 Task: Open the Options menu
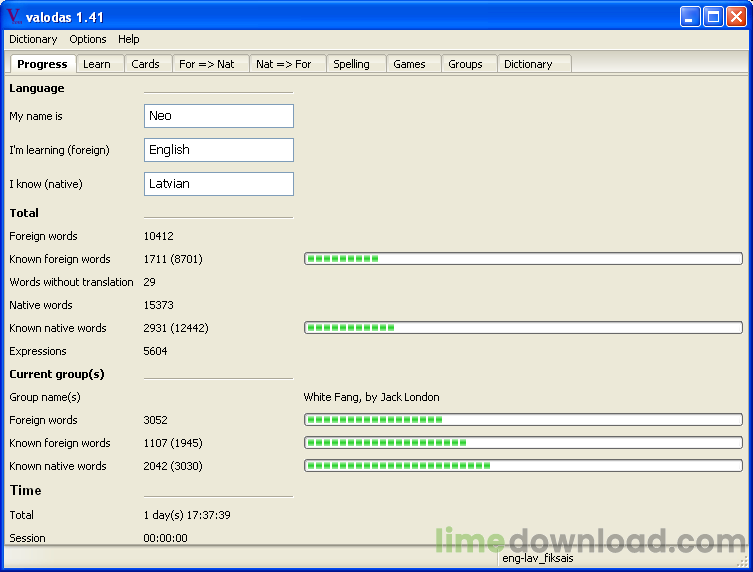click(x=88, y=39)
